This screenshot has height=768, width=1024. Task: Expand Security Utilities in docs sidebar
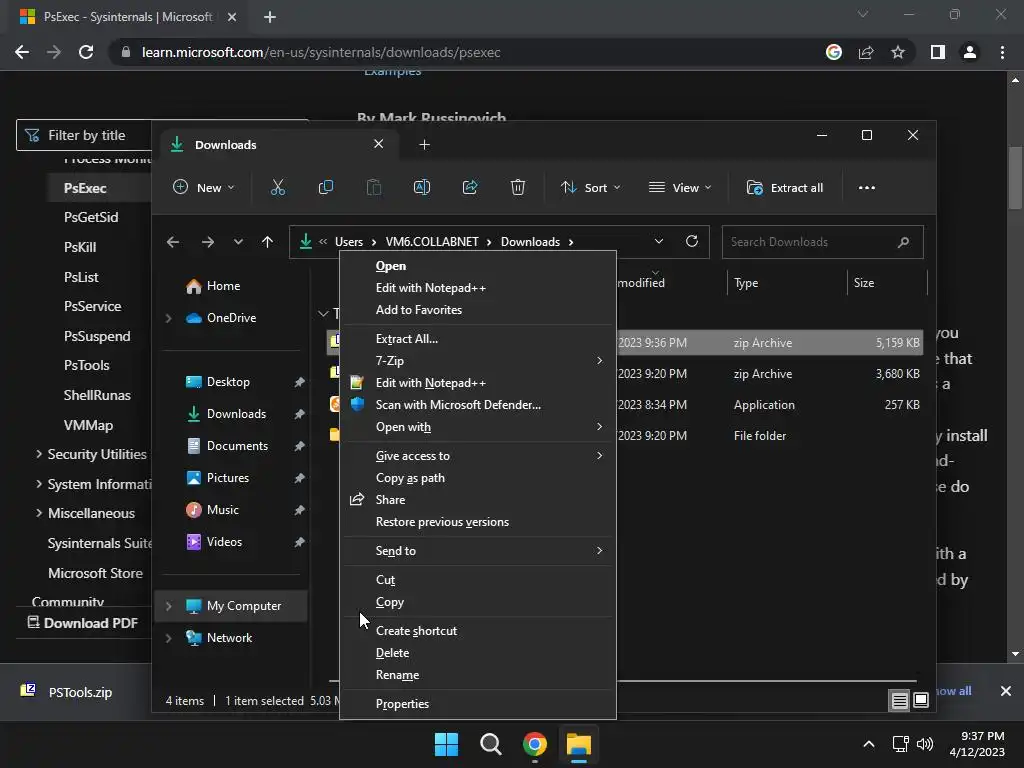coord(39,454)
